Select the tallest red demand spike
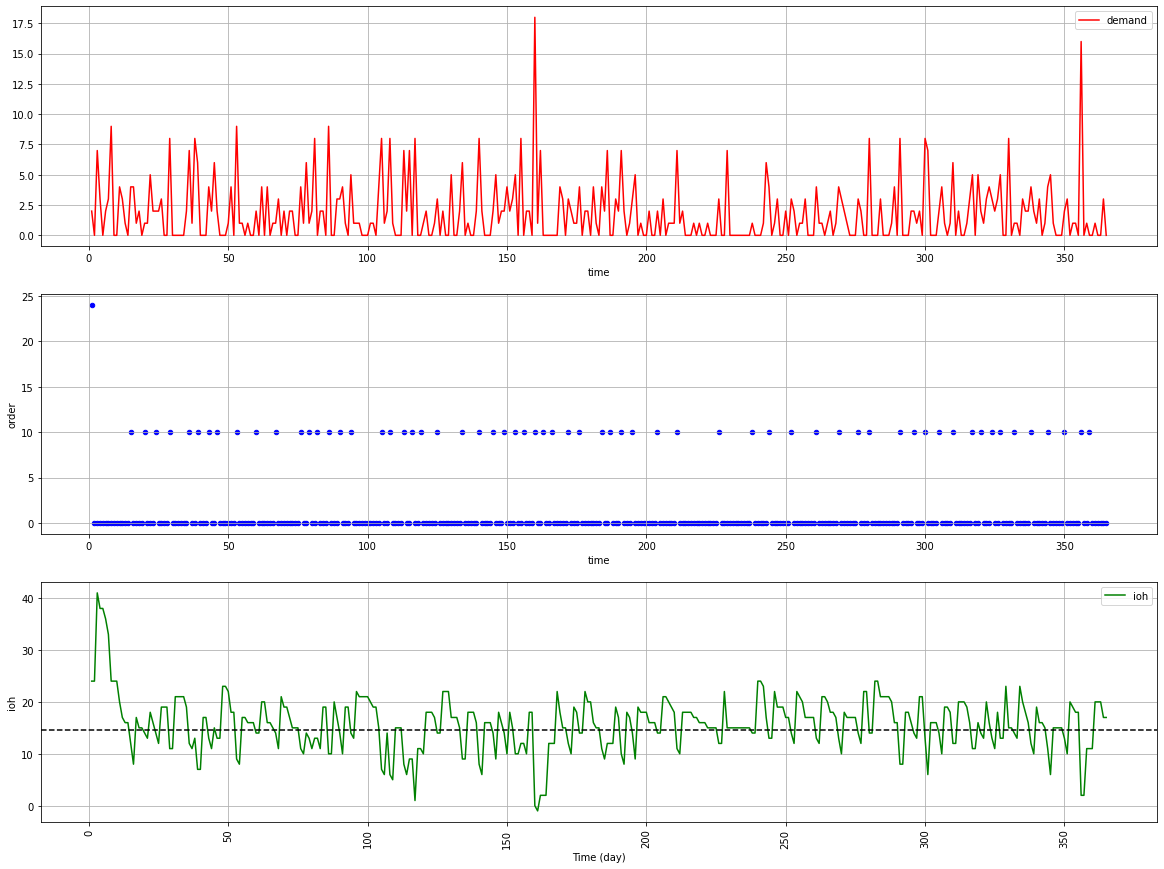 [x=535, y=18]
